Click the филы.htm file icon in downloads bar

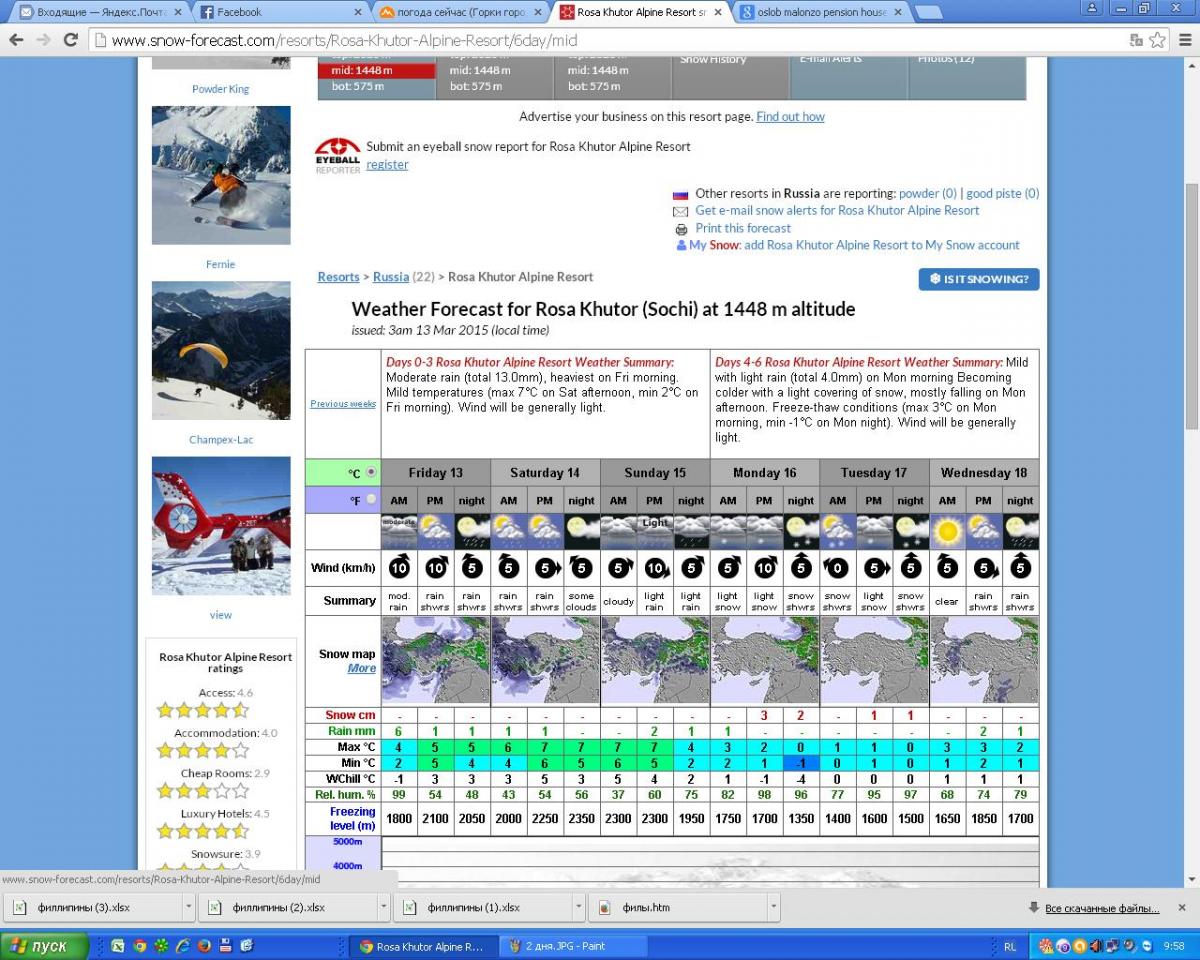pos(604,907)
